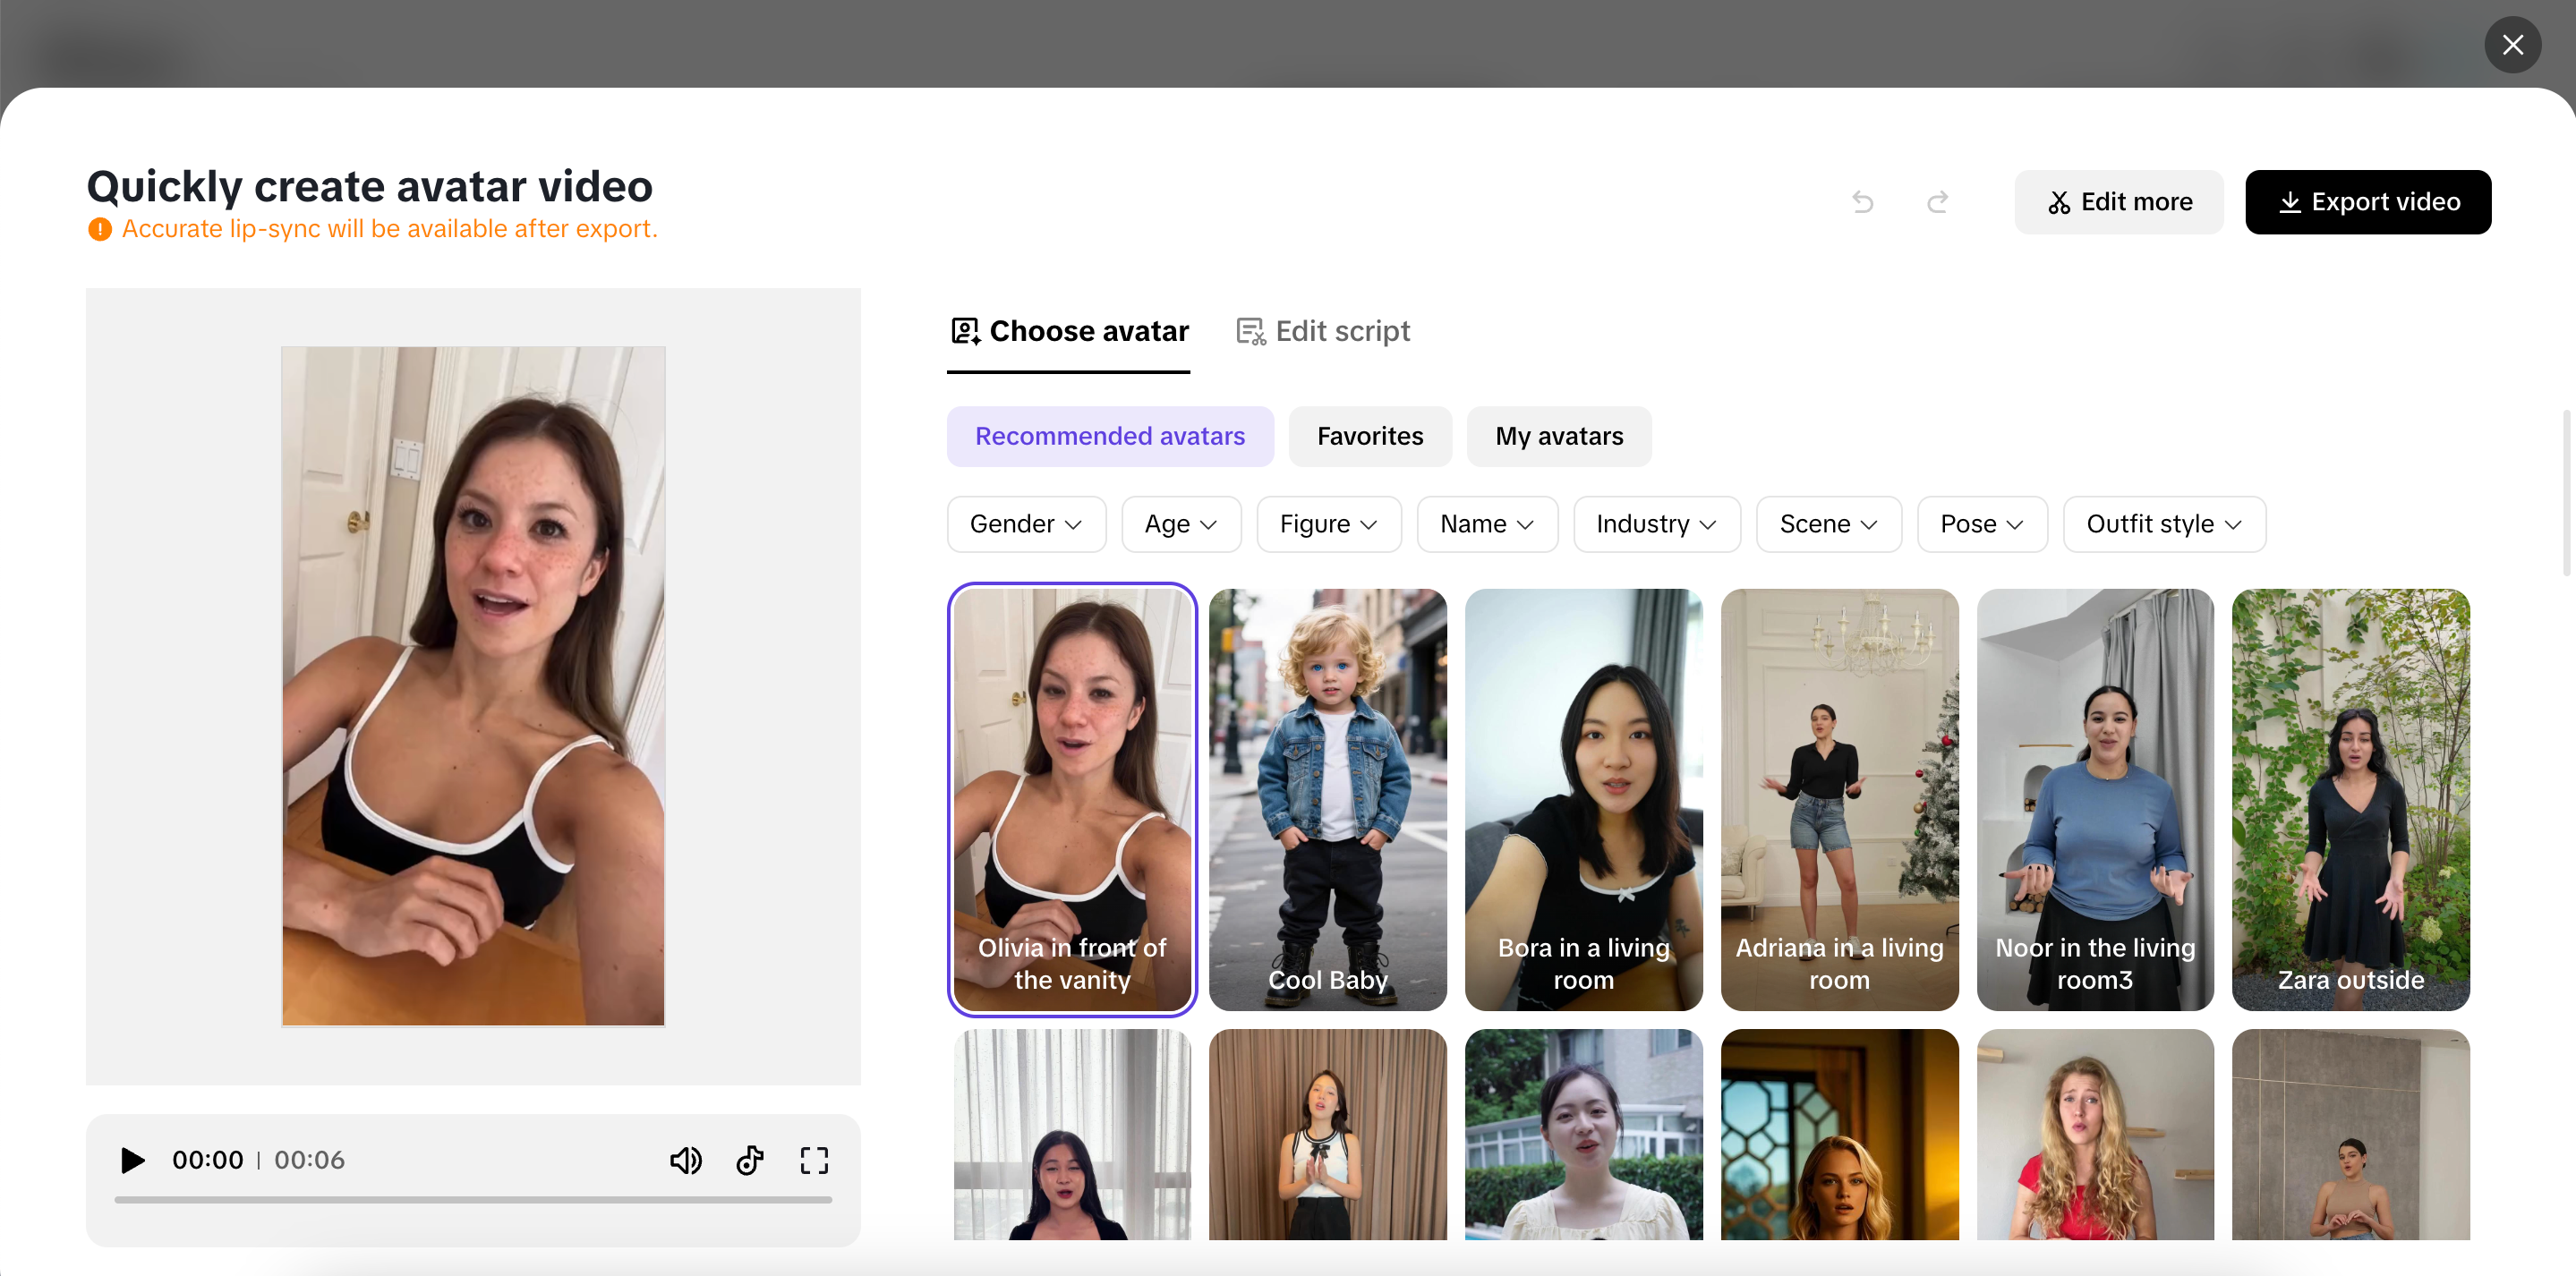Click the avatar list scrollbar
The width and height of the screenshot is (2576, 1276).
coord(2567,492)
